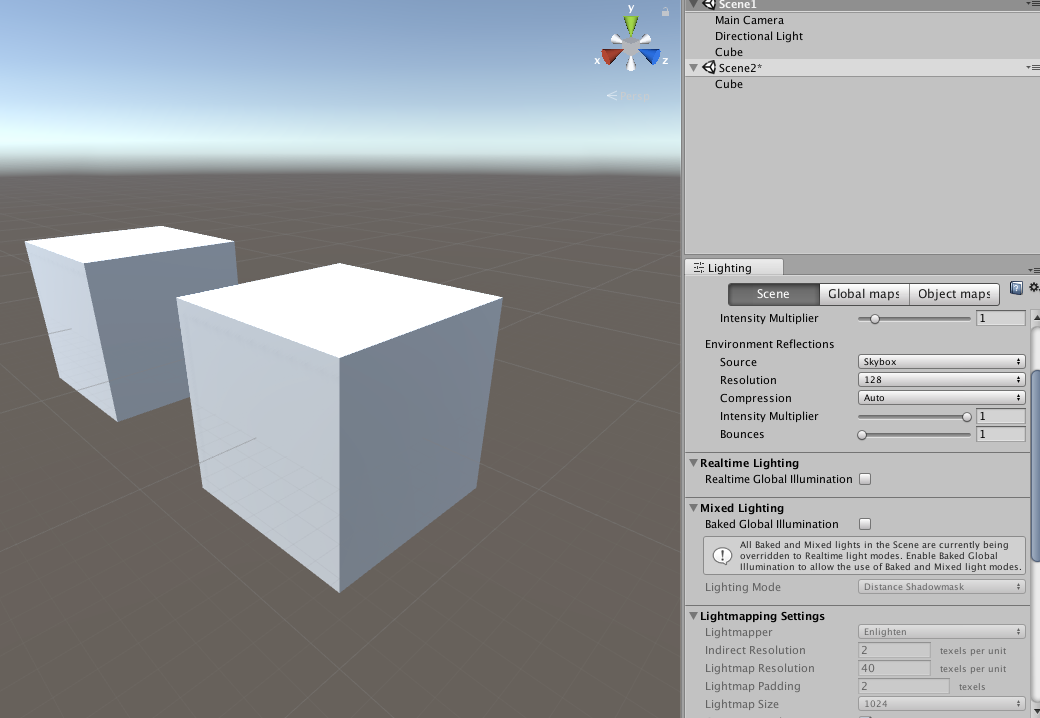
Task: Click 'texels per unit' beside Indirect Resolution
Action: (972, 651)
